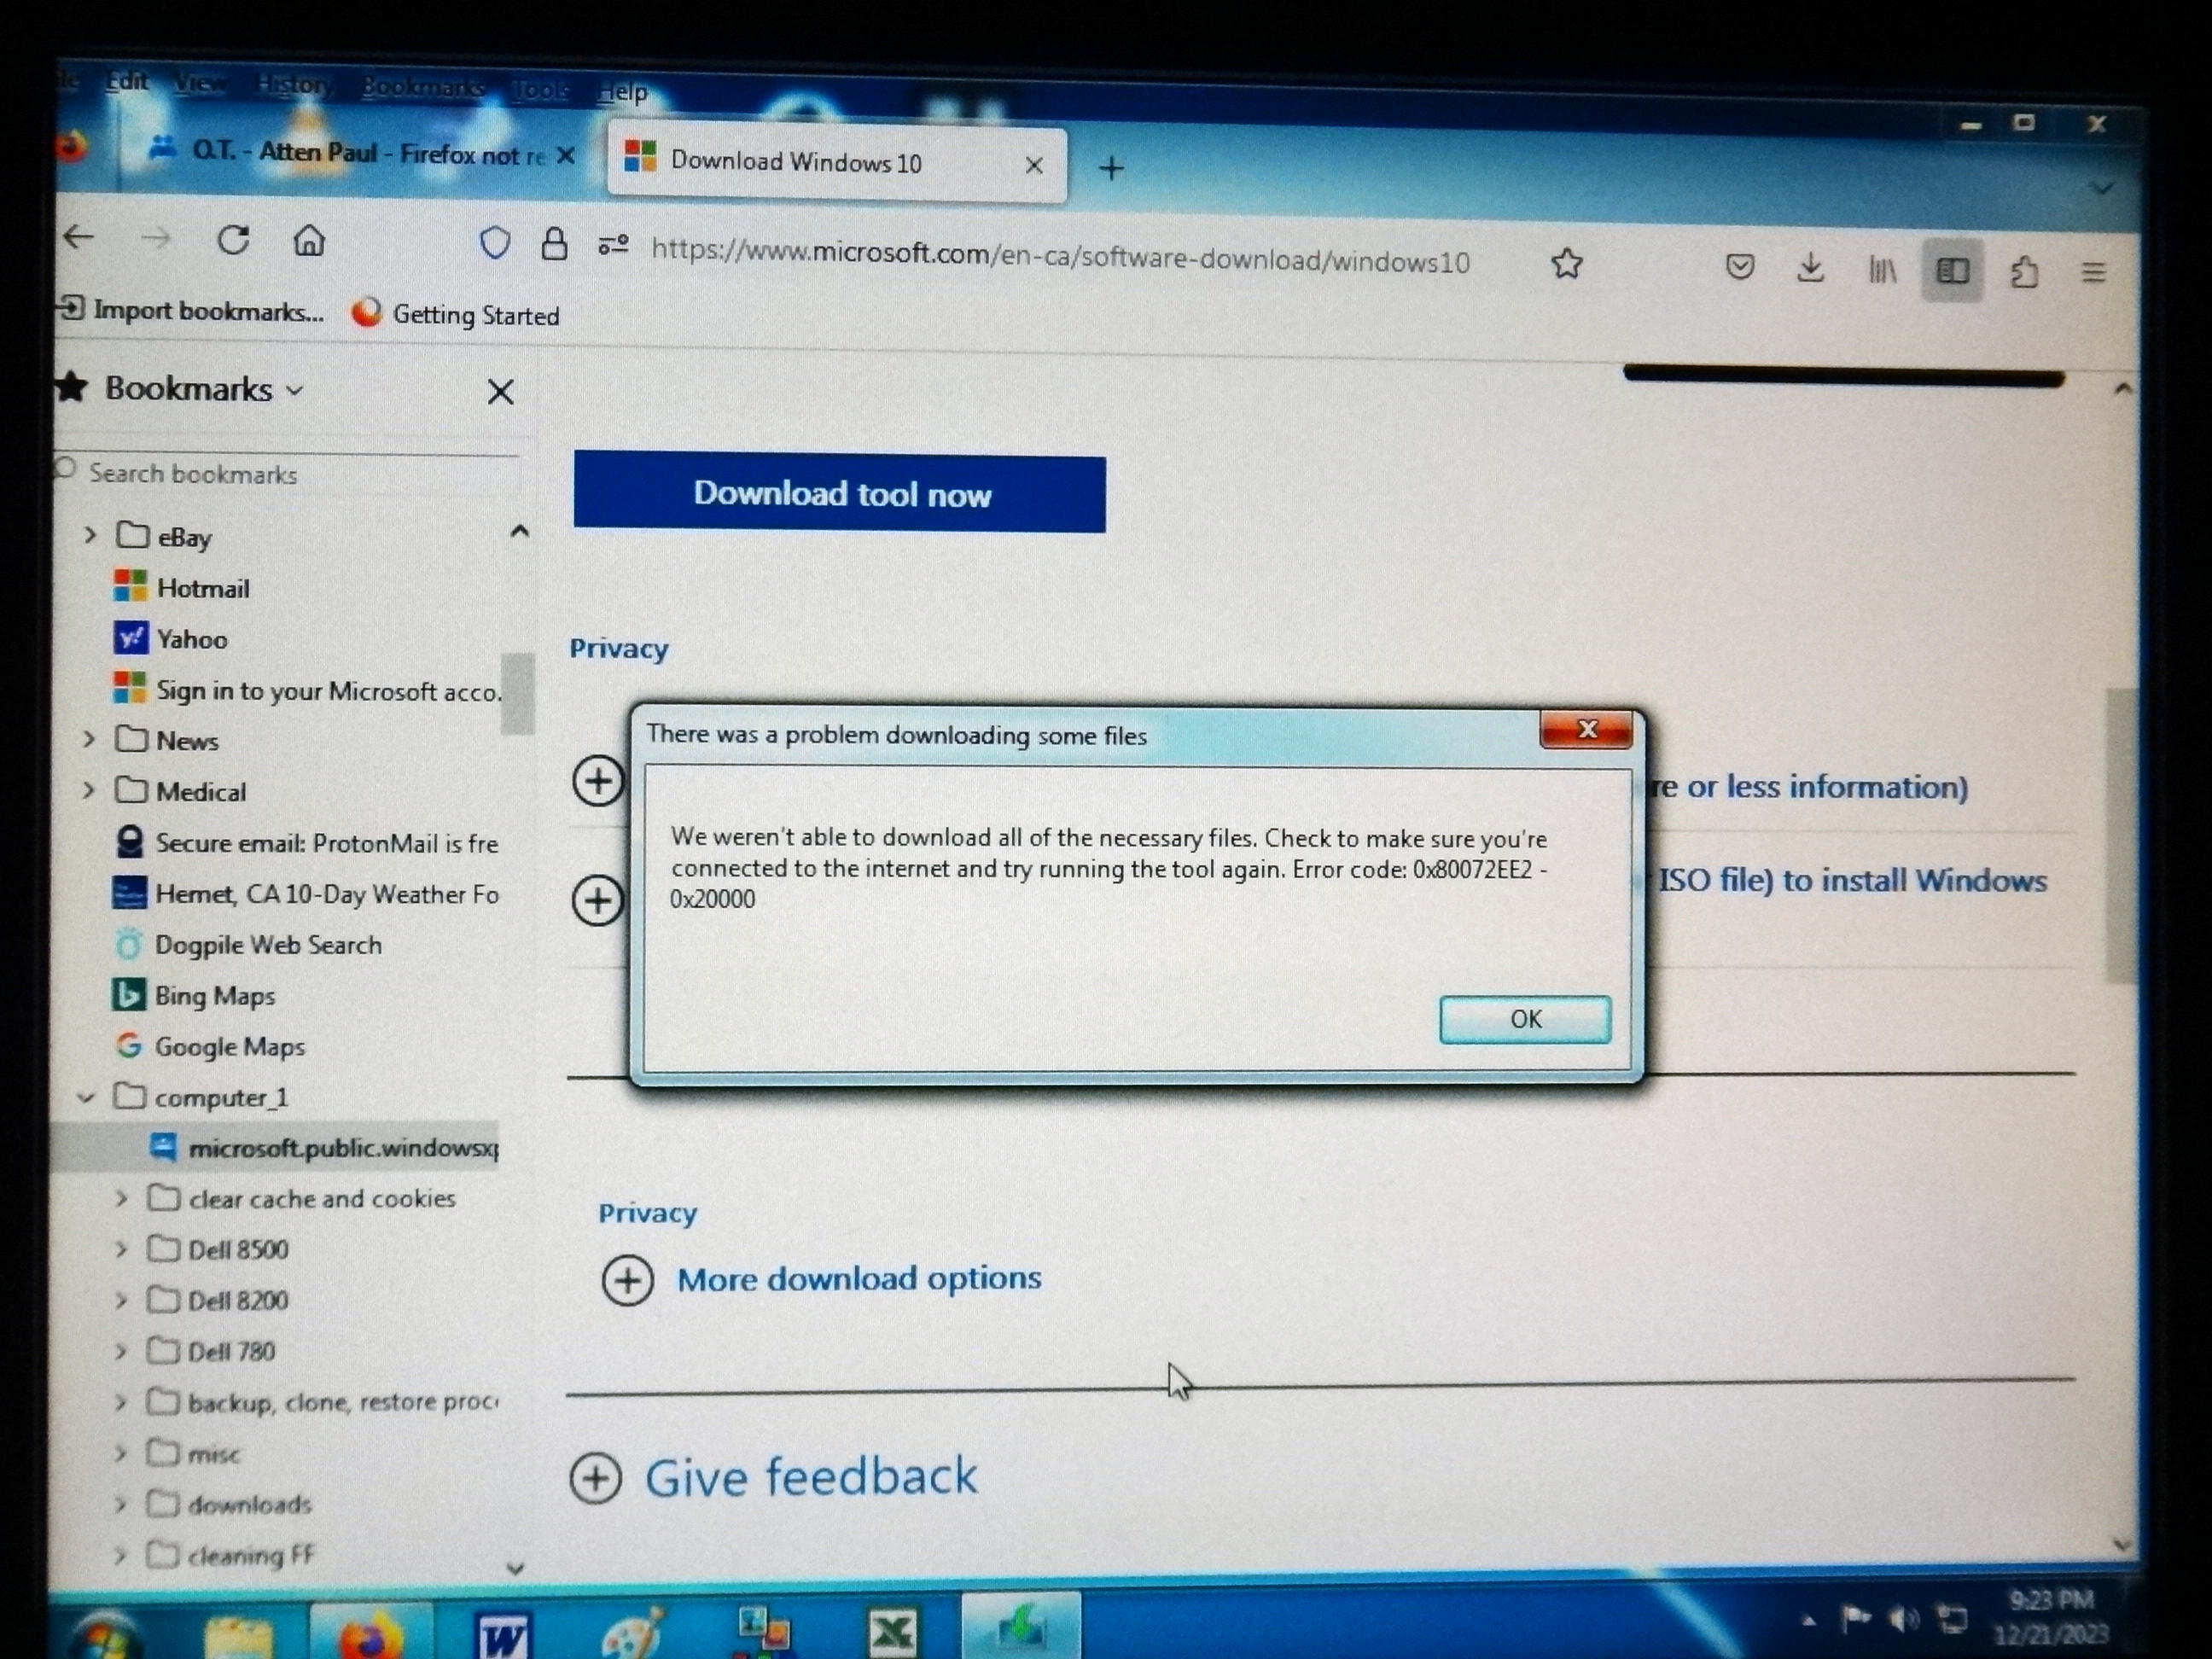
Task: Open the Yahoo bookmark
Action: (x=171, y=638)
